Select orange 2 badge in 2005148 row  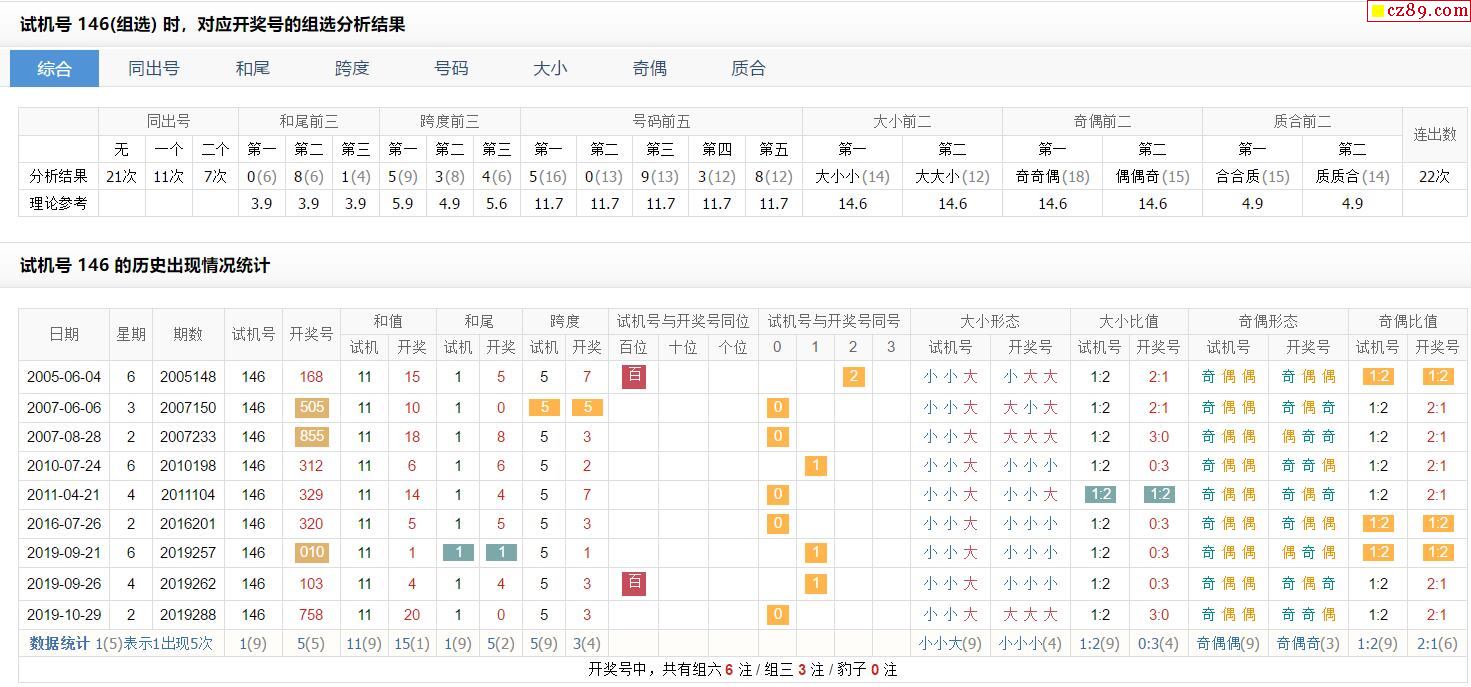(x=852, y=377)
